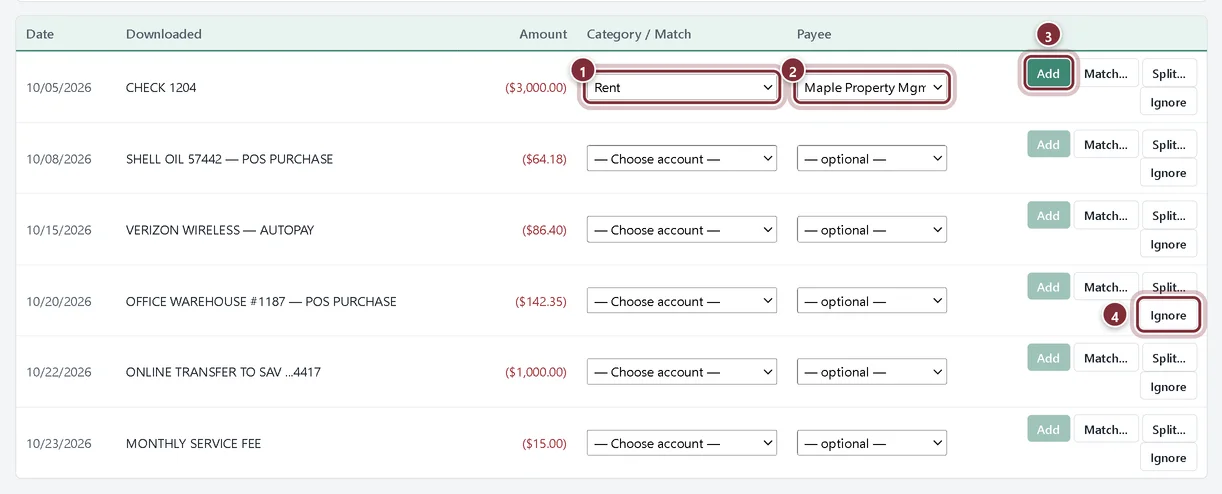
Task: Open payee dropdown for SHELL OIL row
Action: click(872, 159)
